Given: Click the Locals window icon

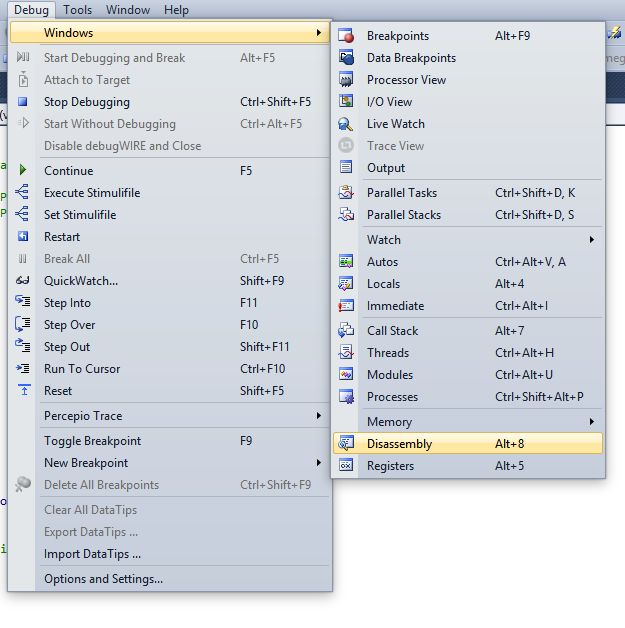Looking at the screenshot, I should click(x=346, y=283).
